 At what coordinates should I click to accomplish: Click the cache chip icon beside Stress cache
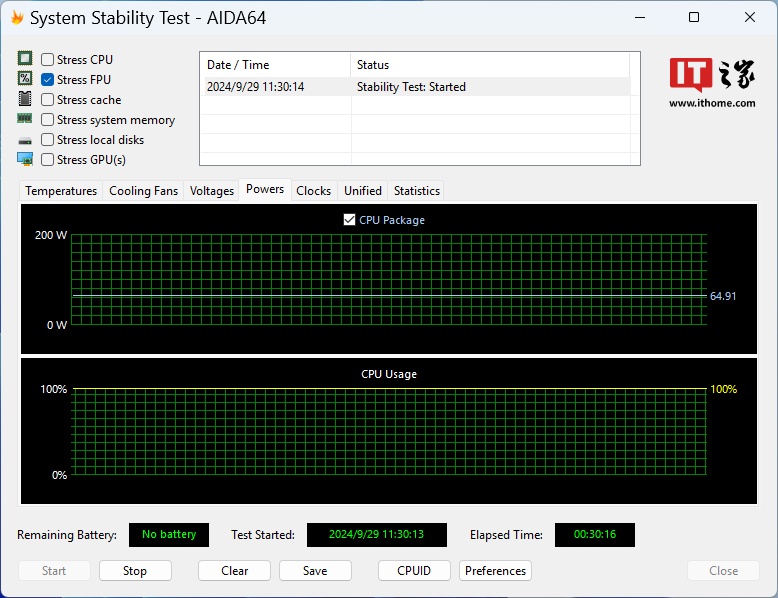coord(25,98)
